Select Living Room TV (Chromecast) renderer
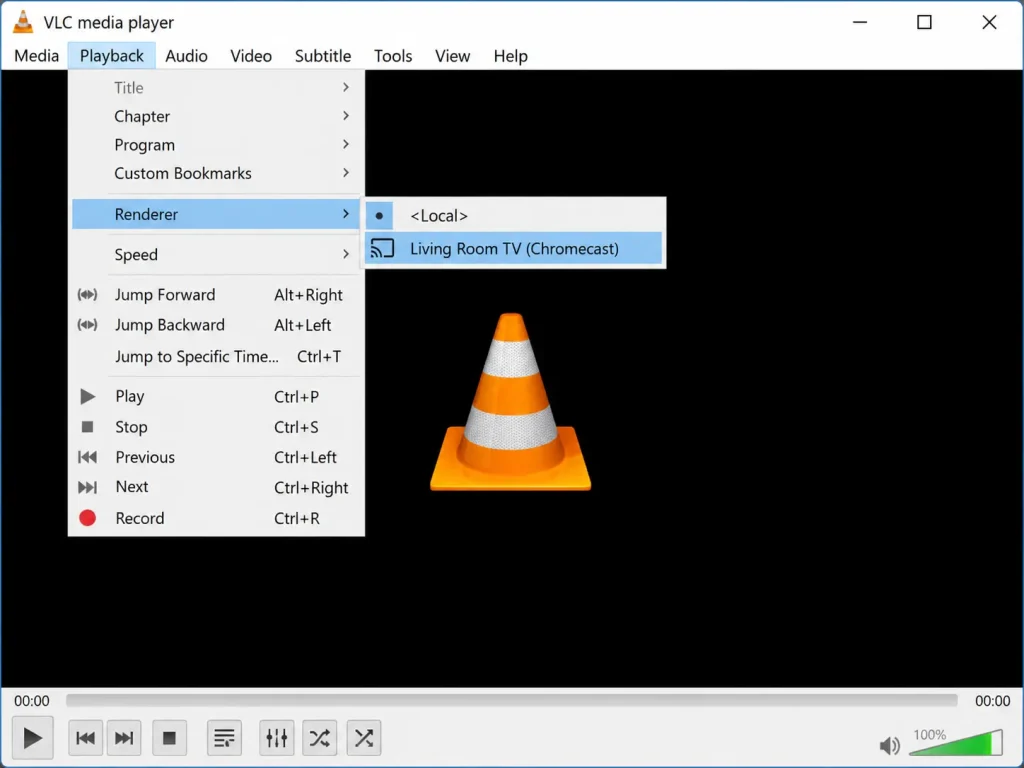The image size is (1024, 768). click(515, 249)
